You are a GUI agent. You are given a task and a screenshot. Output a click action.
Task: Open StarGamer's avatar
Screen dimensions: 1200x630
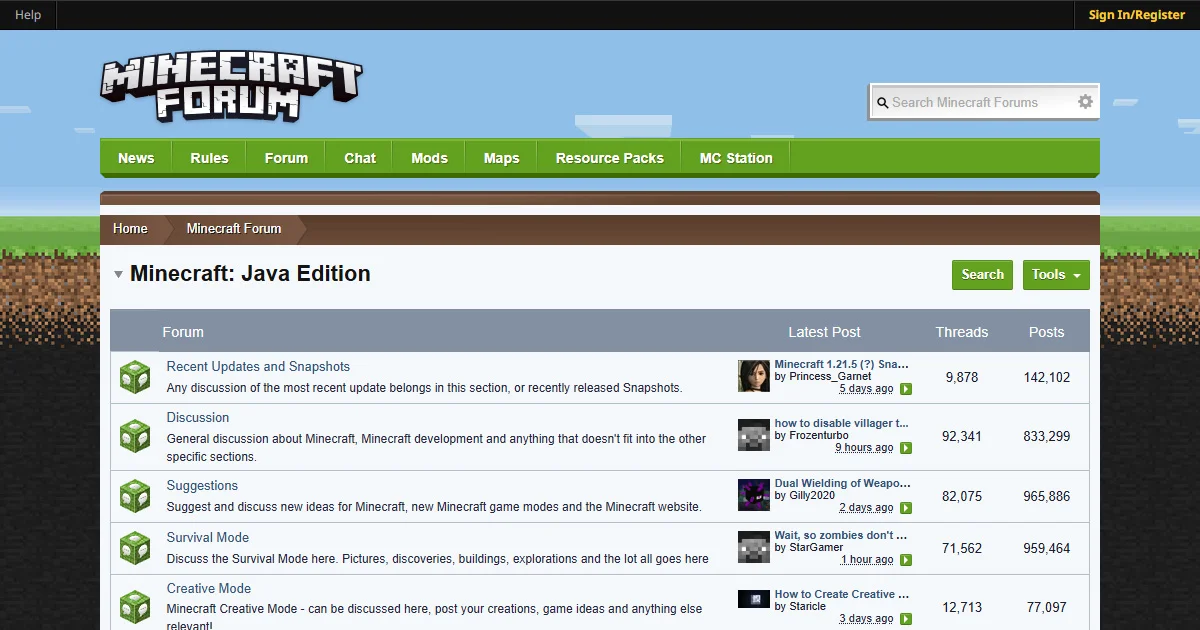[x=754, y=547]
